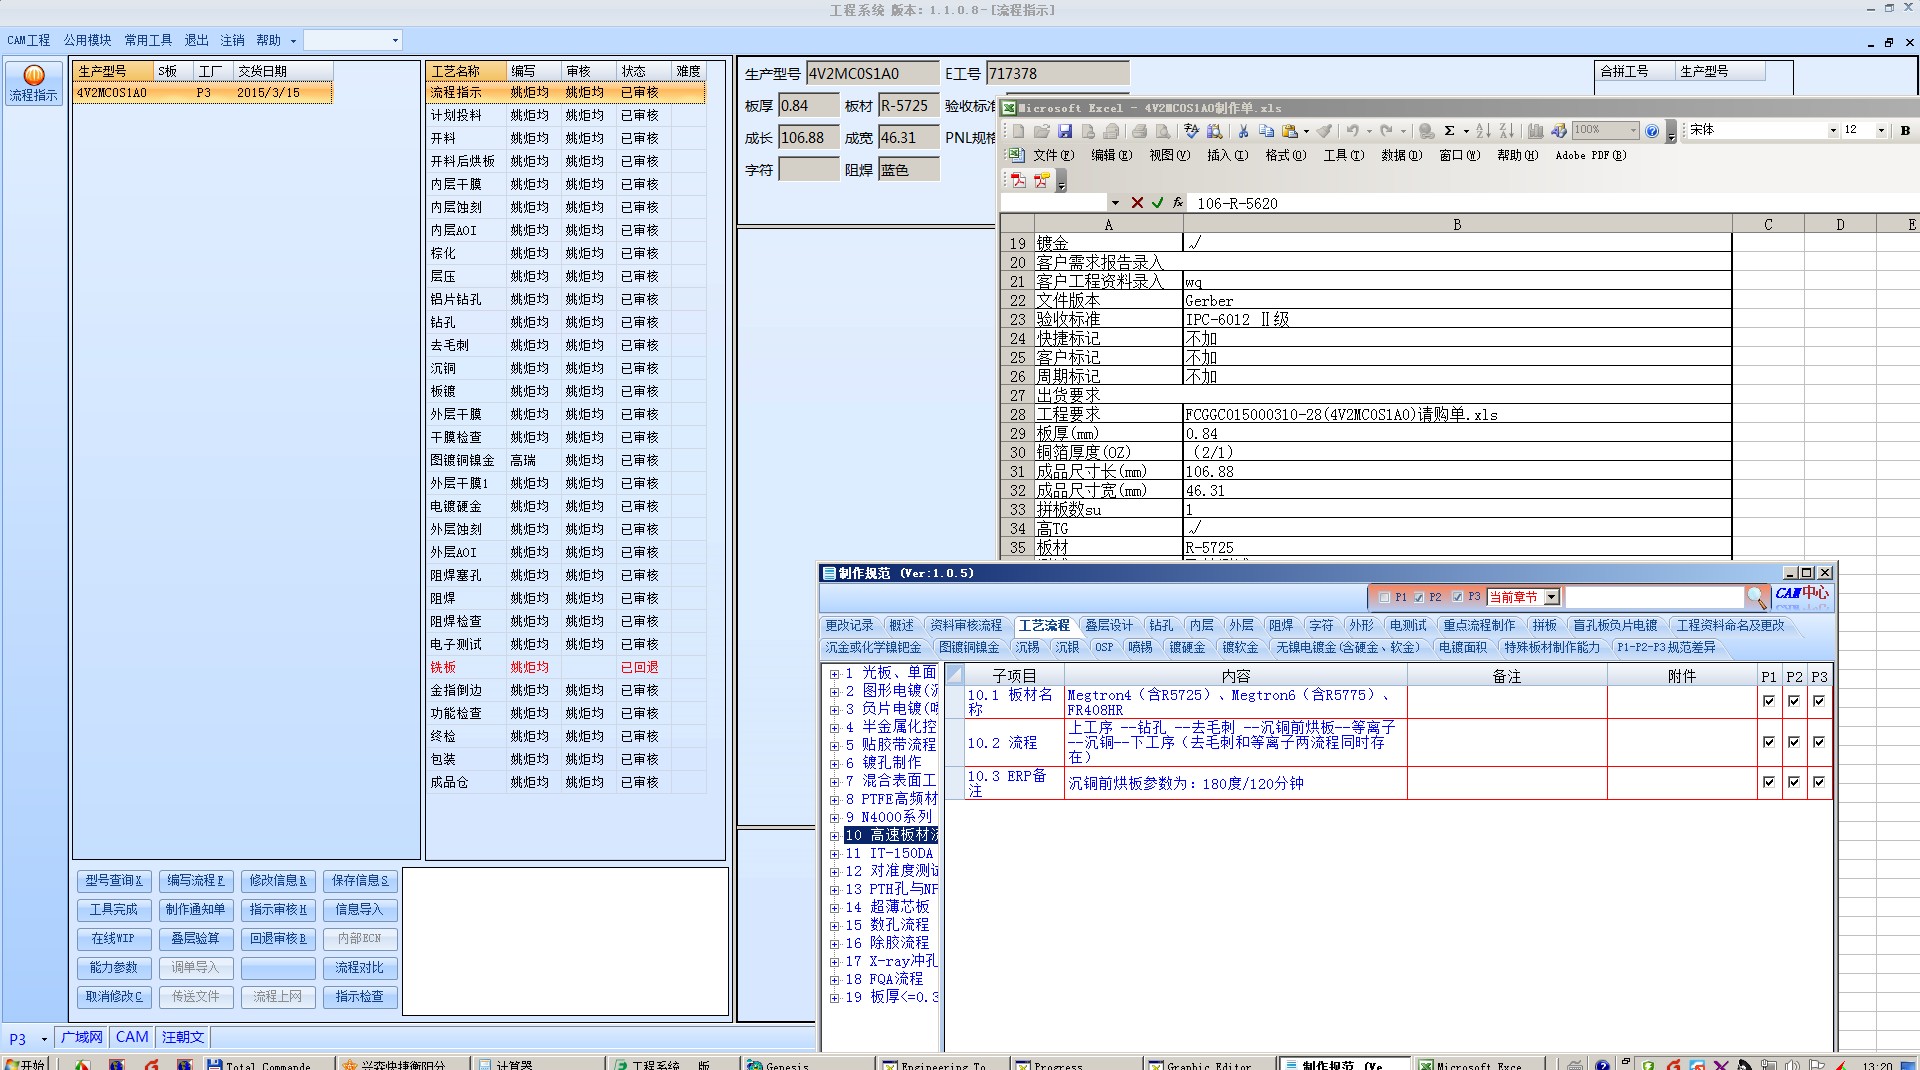Click the Bold B icon in Excel
Image resolution: width=1920 pixels, height=1070 pixels.
point(1905,130)
